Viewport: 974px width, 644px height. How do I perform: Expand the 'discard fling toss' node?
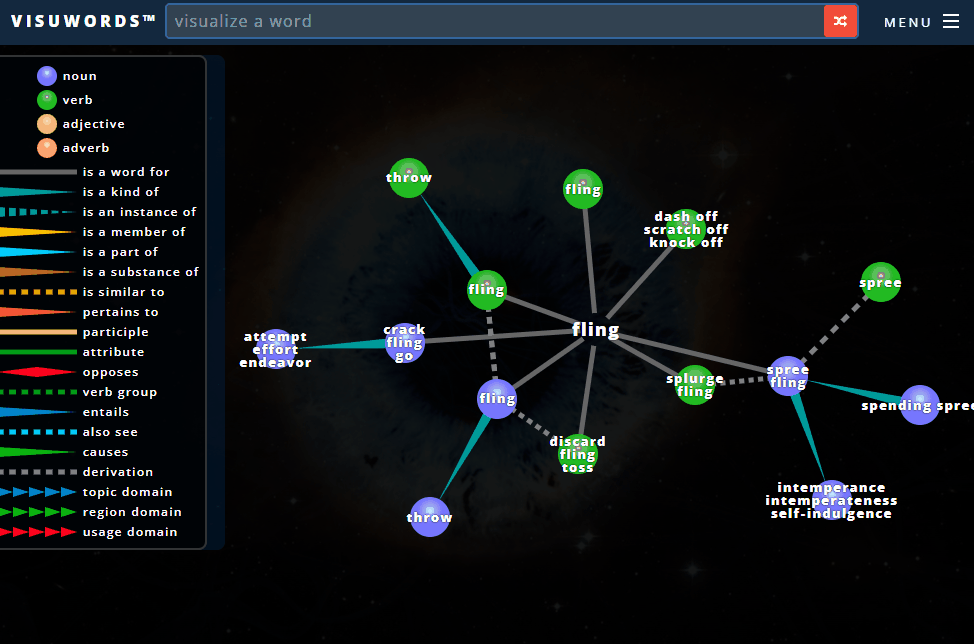577,453
